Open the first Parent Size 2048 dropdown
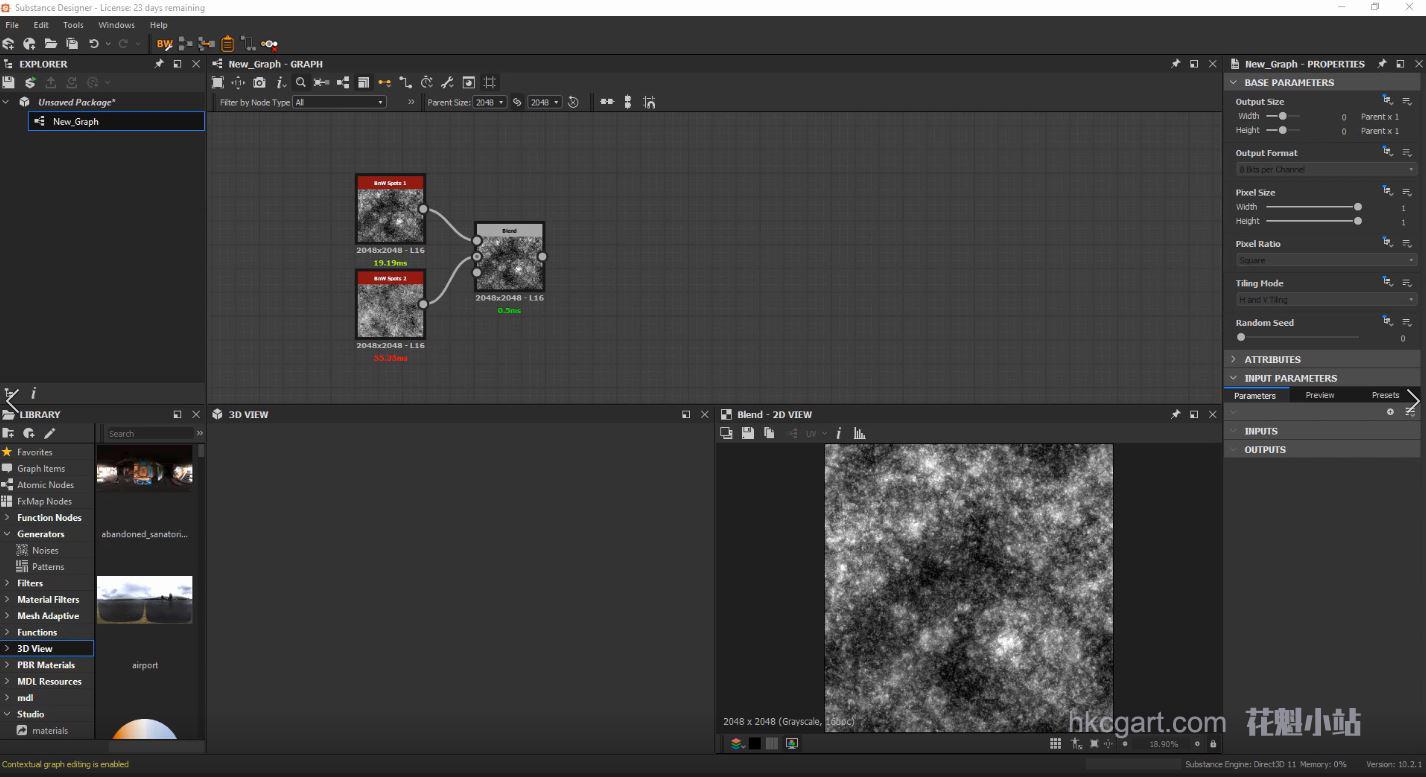This screenshot has height=777, width=1426. pyautogui.click(x=490, y=102)
